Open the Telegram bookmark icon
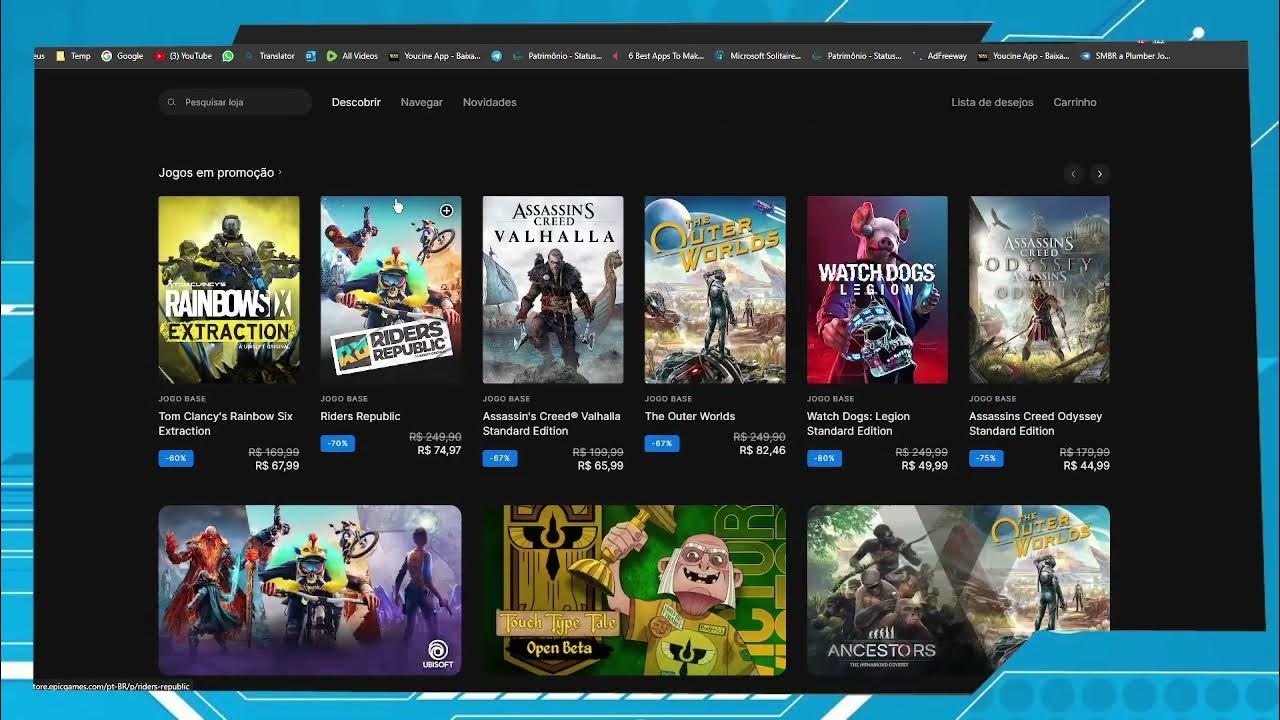The width and height of the screenshot is (1280, 720). tap(496, 56)
